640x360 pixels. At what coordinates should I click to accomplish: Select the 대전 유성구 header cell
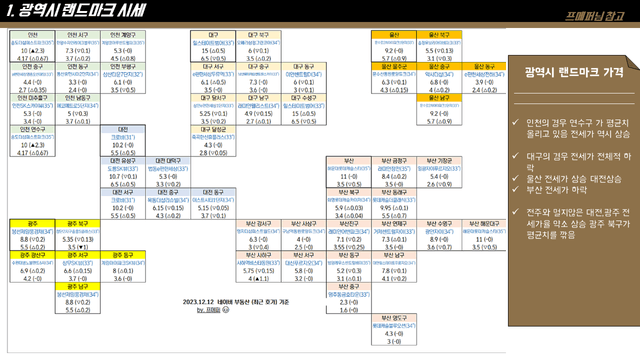pyautogui.click(x=123, y=161)
